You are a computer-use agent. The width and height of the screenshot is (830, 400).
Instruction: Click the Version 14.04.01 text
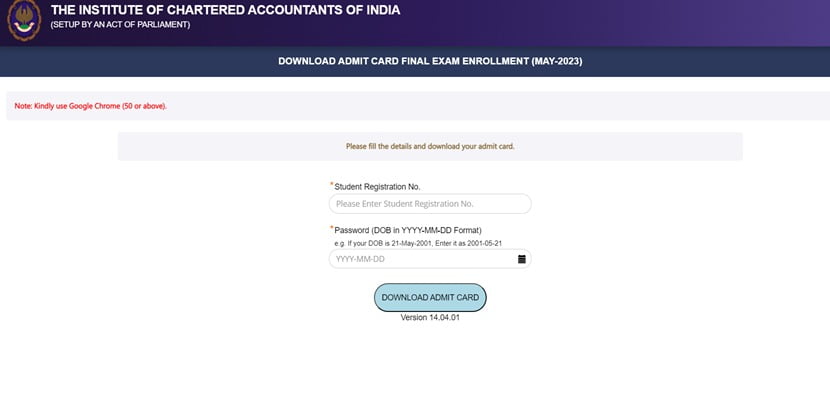pyautogui.click(x=430, y=317)
